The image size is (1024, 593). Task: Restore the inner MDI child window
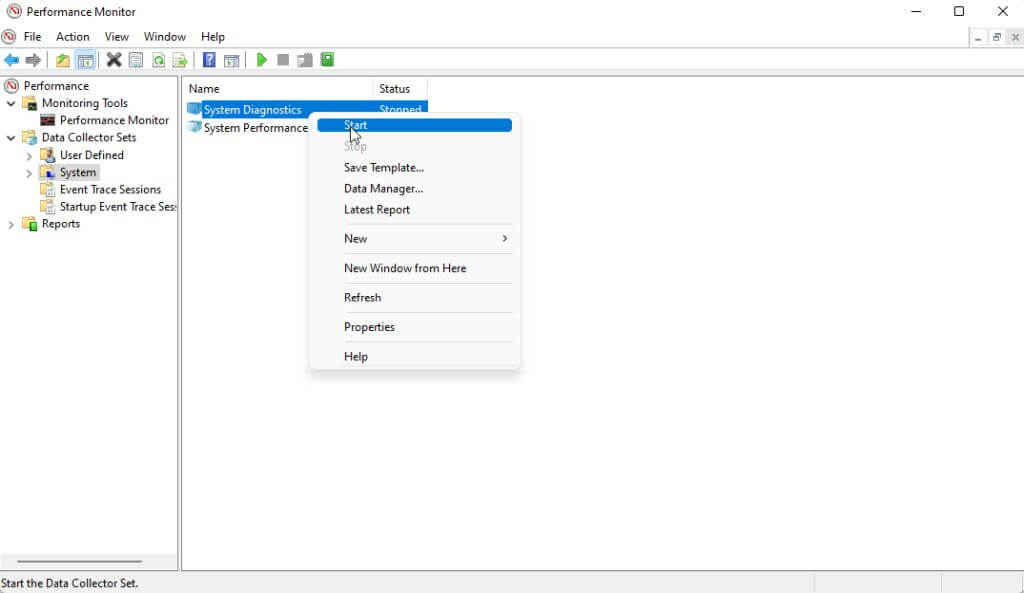(x=997, y=38)
